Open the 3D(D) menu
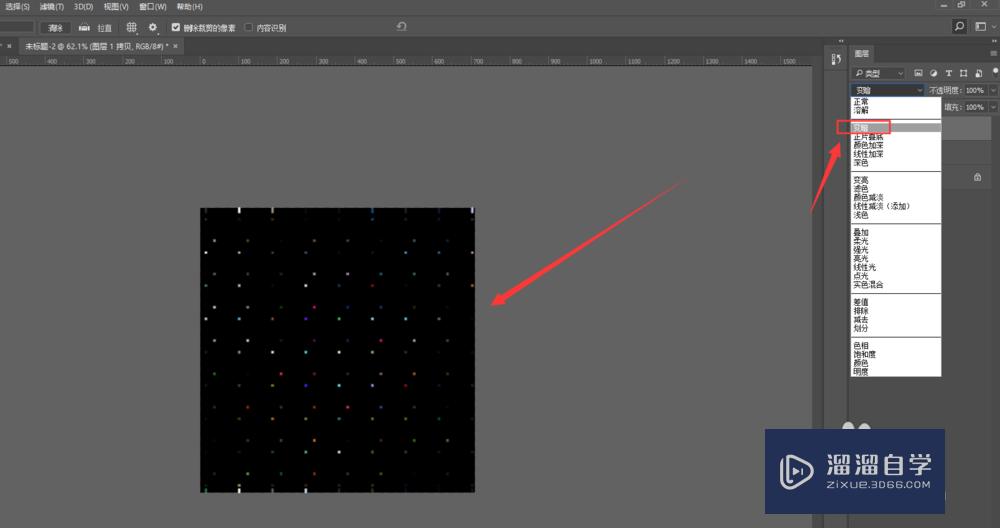 click(84, 6)
